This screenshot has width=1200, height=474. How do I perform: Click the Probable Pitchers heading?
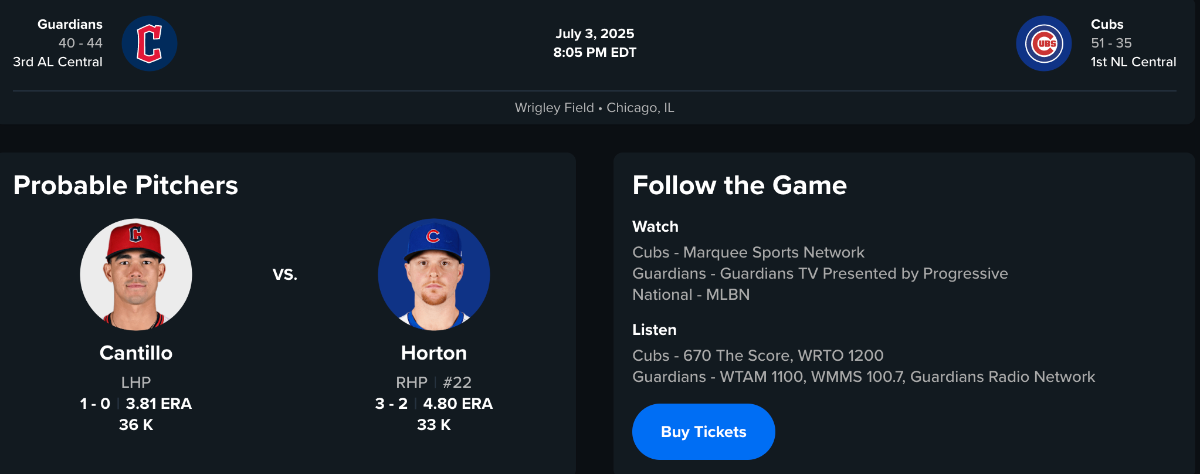126,185
